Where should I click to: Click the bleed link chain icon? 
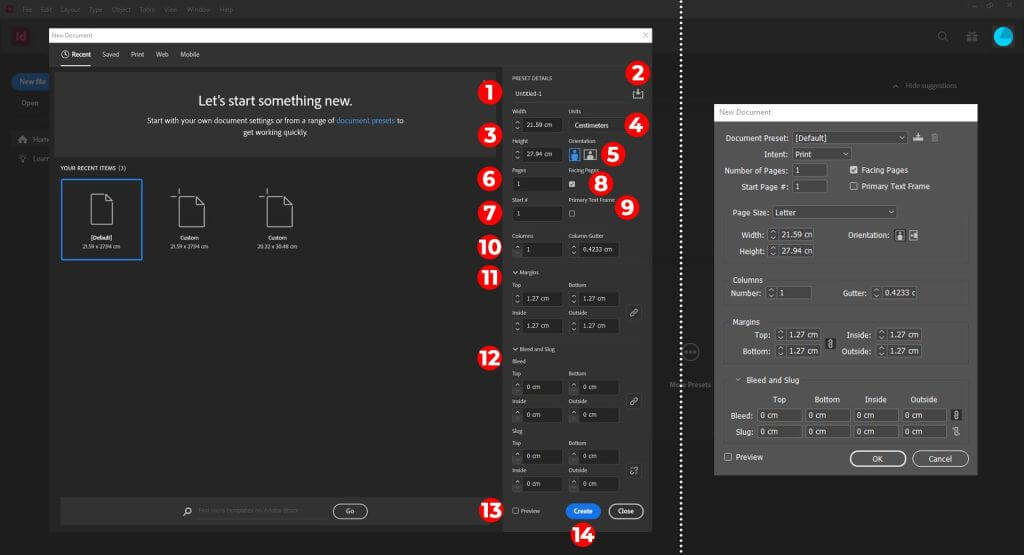coord(634,401)
